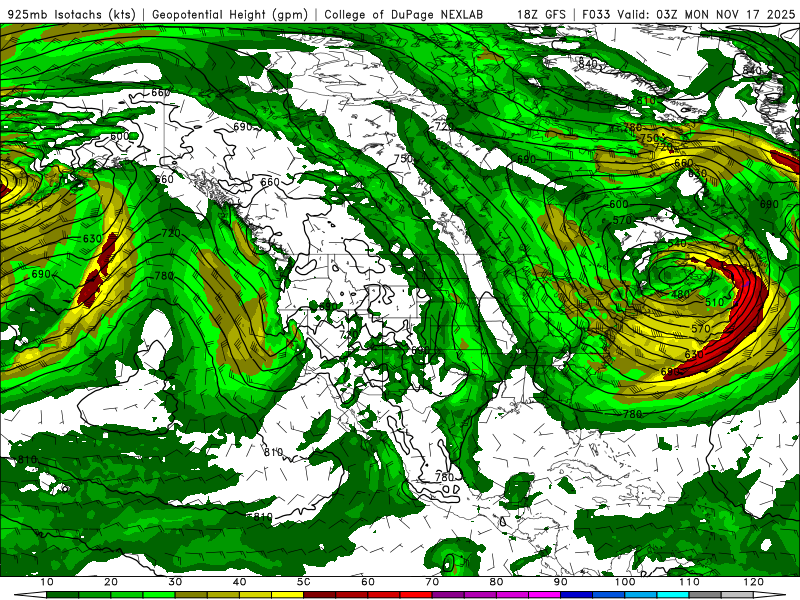
Task: Click the '540' height contour label
Action: click(x=677, y=243)
